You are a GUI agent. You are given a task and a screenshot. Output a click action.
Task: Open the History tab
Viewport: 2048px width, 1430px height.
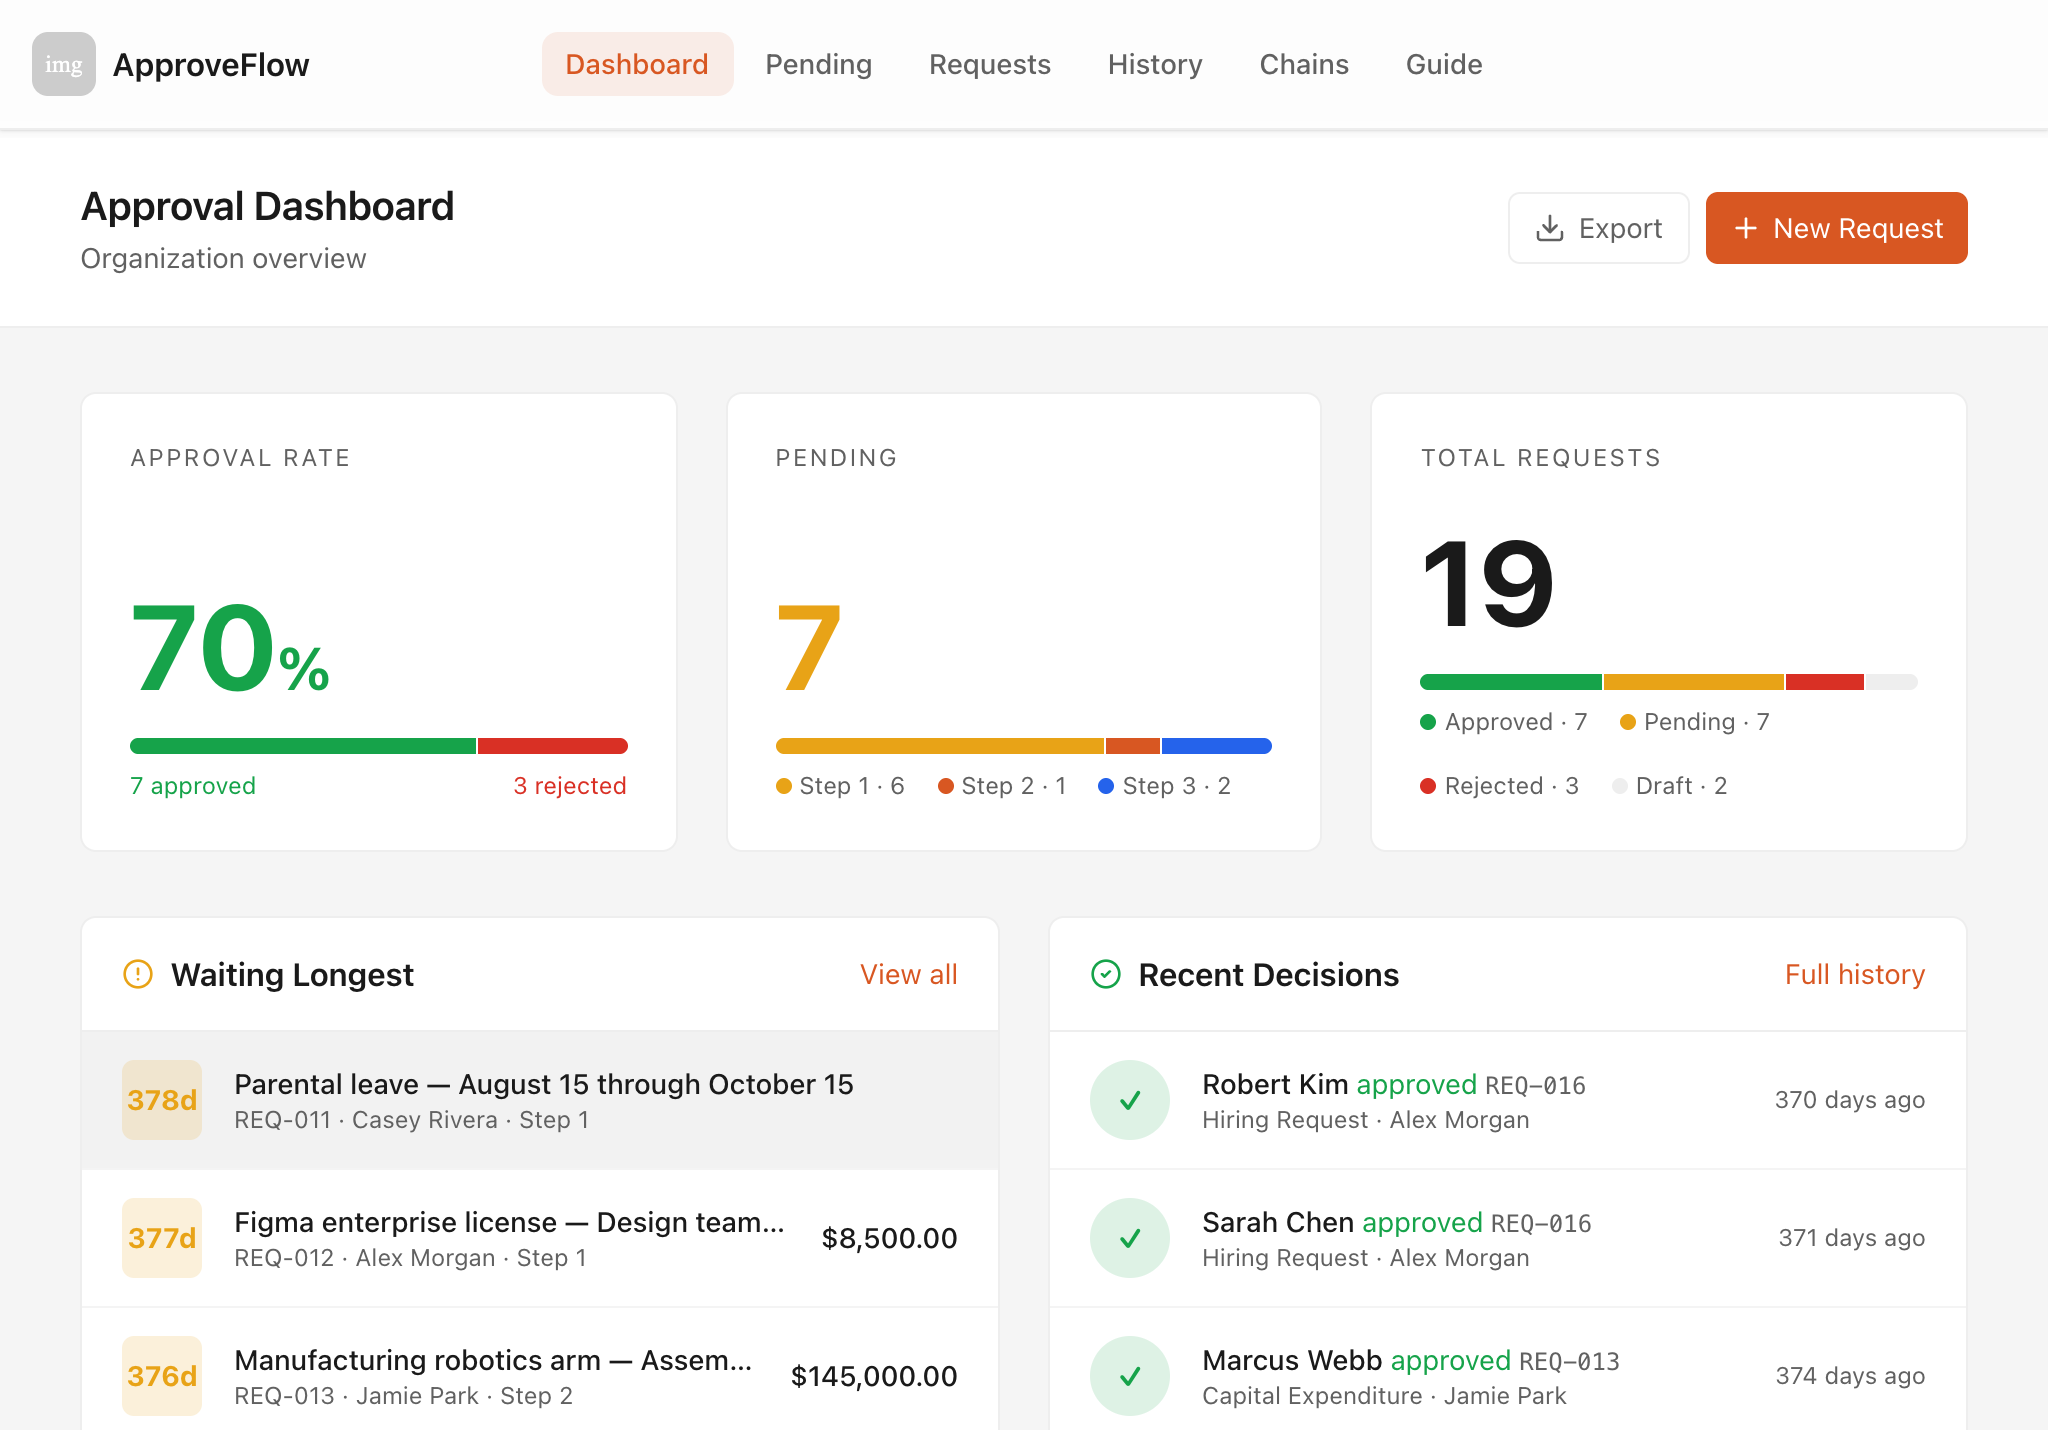click(x=1155, y=64)
